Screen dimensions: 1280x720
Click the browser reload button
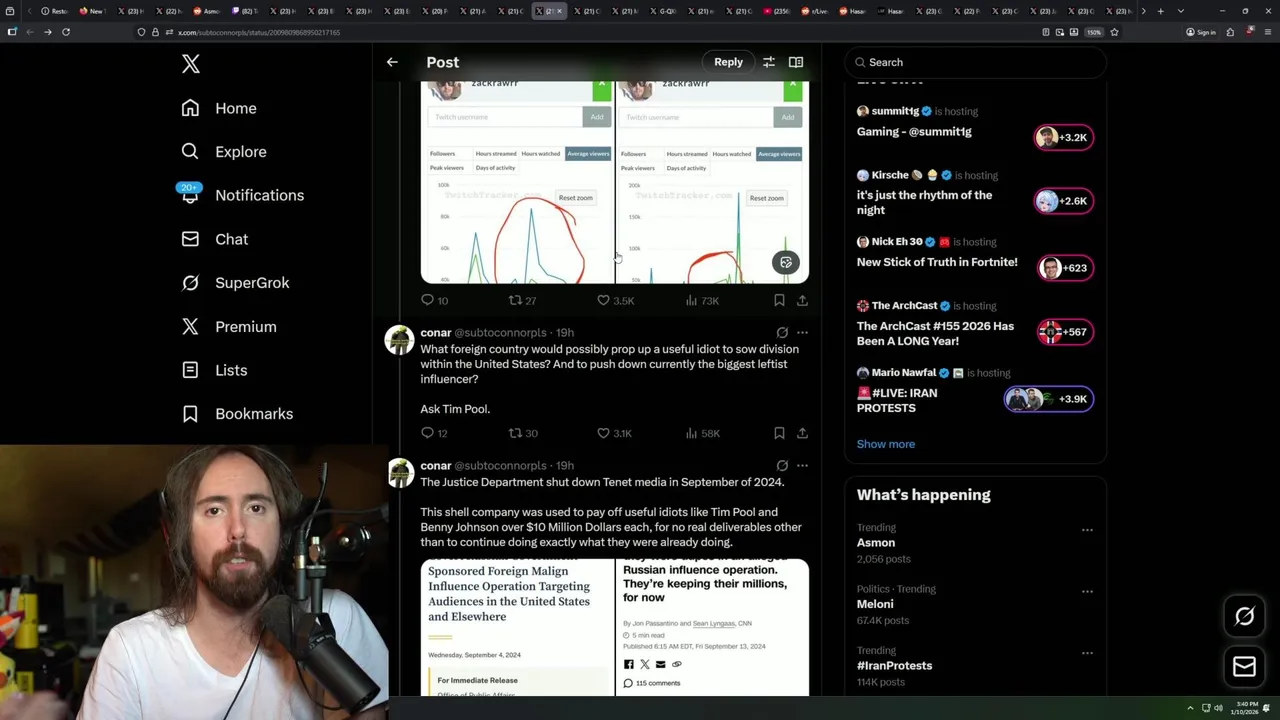click(66, 32)
